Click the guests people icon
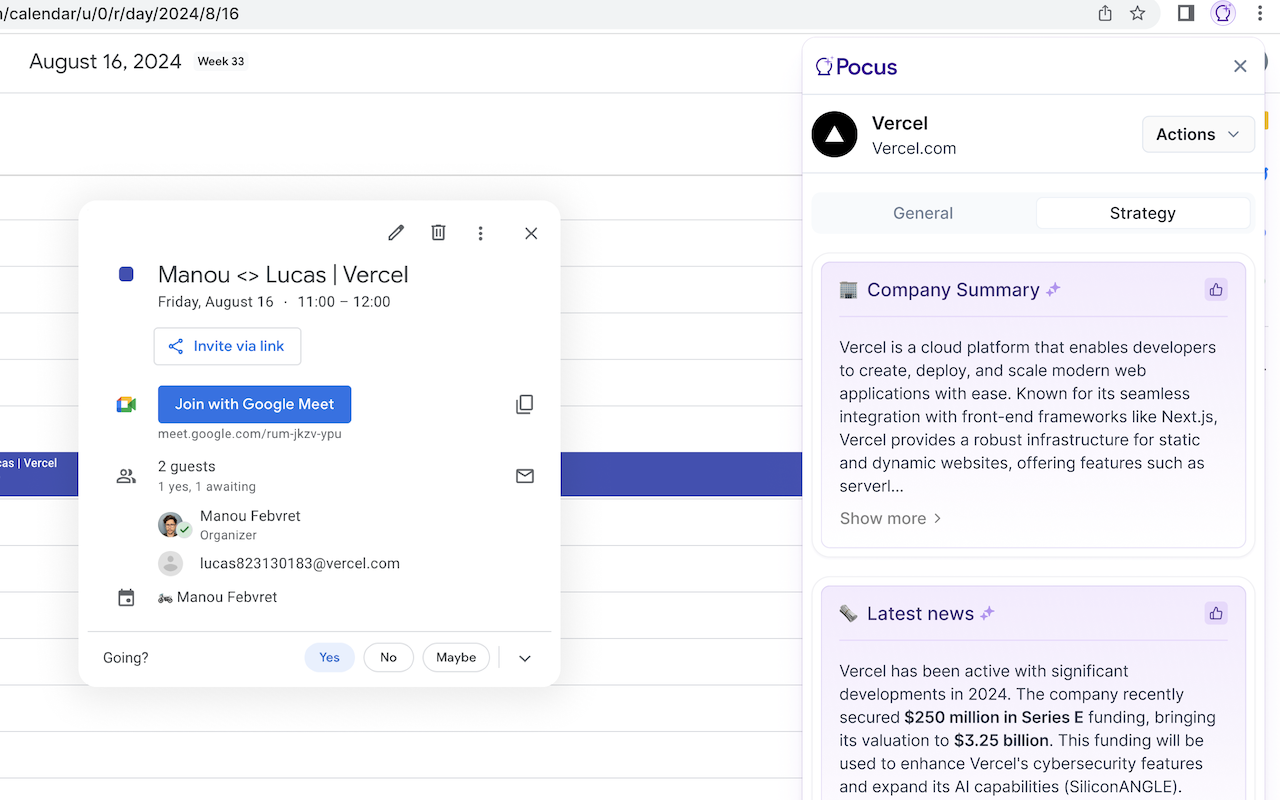1280x800 pixels. pyautogui.click(x=126, y=476)
